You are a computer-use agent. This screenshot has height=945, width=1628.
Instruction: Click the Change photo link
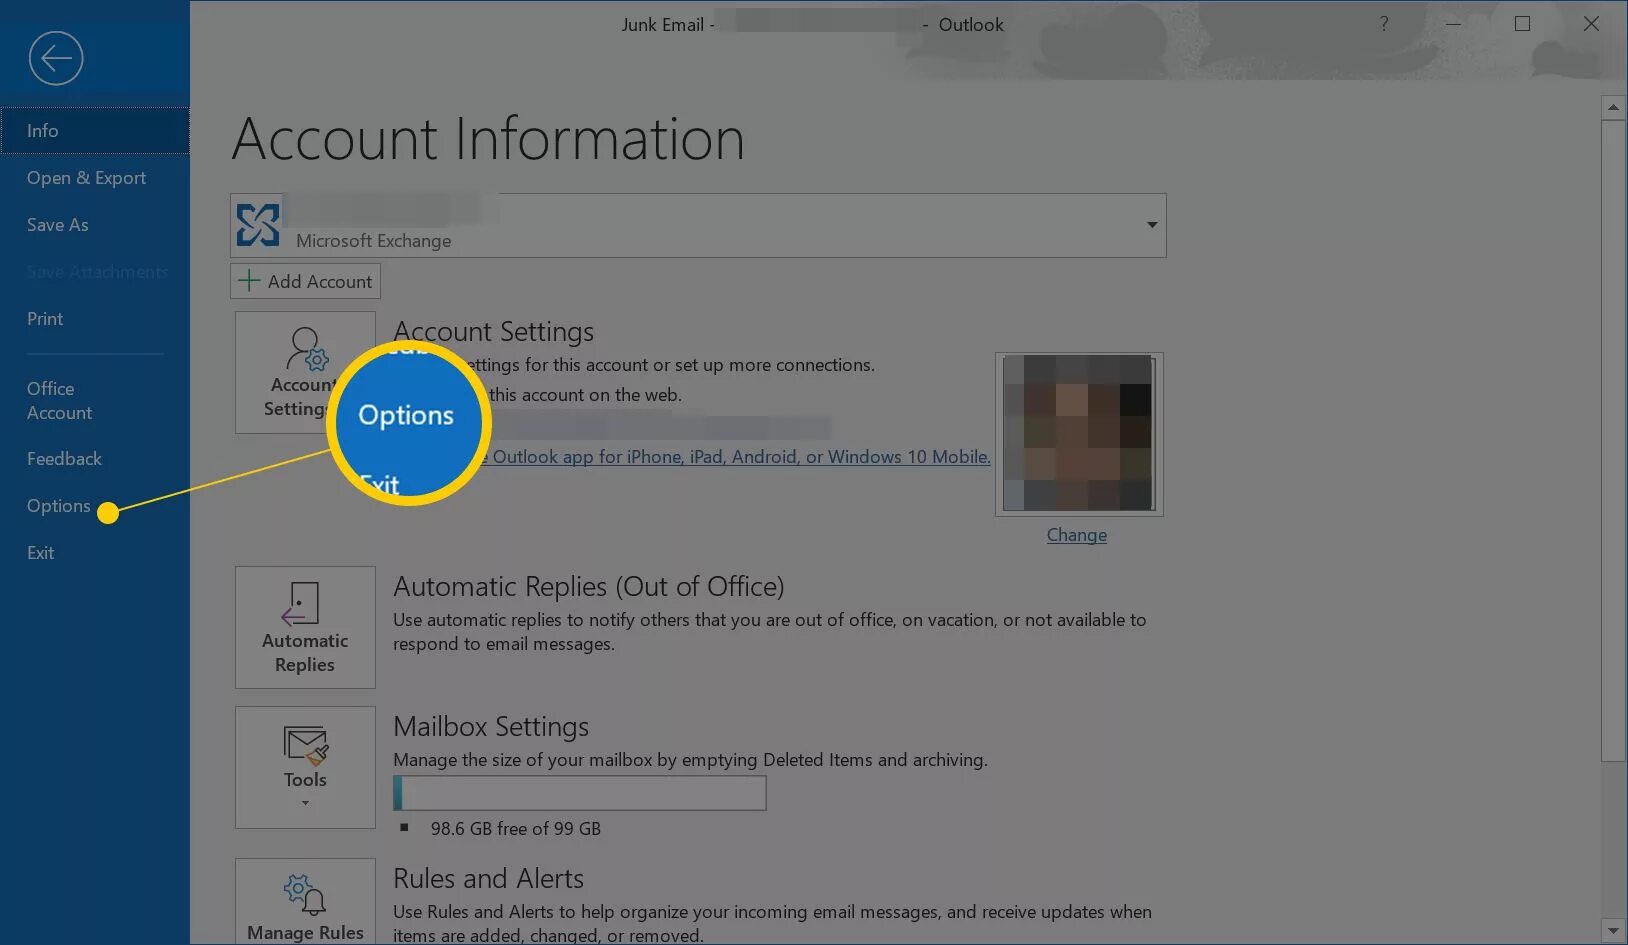1077,535
